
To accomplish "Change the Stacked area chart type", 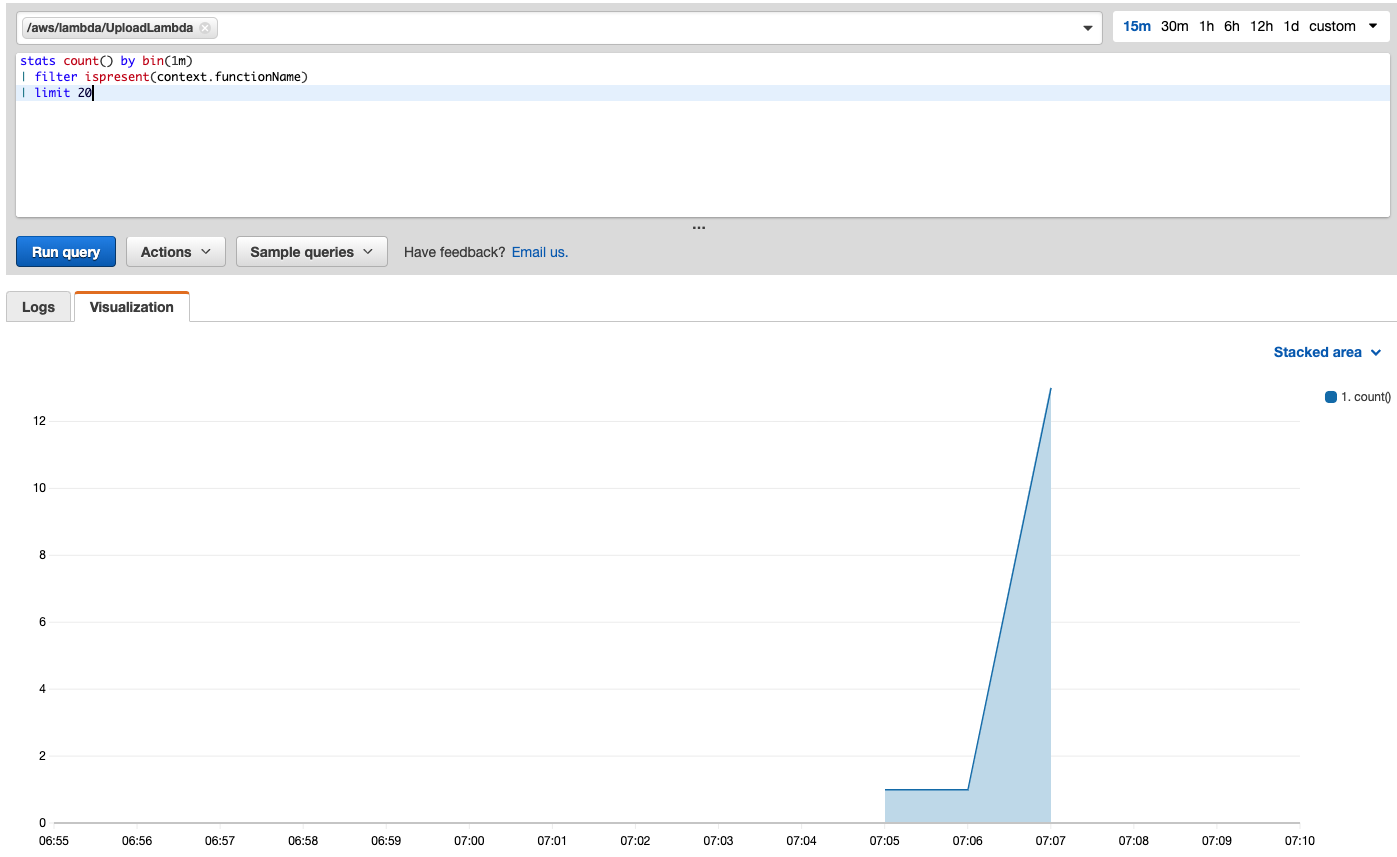I will point(1326,352).
